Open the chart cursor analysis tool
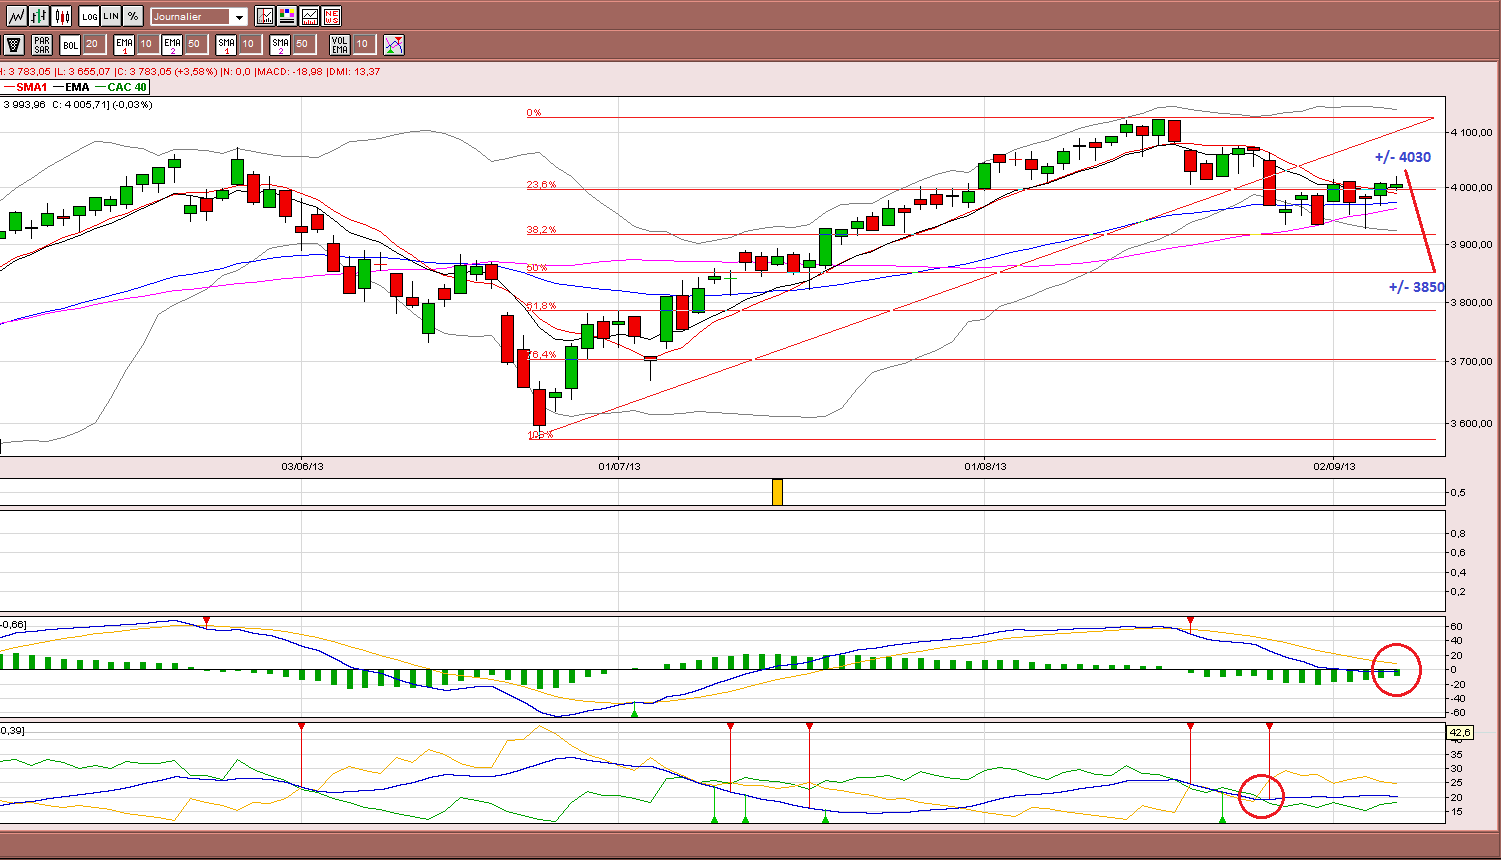Screen dimensions: 1501x863 coord(265,16)
